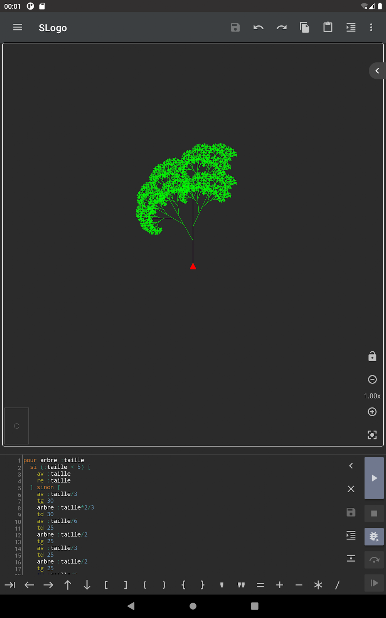386x618 pixels.
Task: Place cursor on line 're :taille'
Action: (54, 480)
